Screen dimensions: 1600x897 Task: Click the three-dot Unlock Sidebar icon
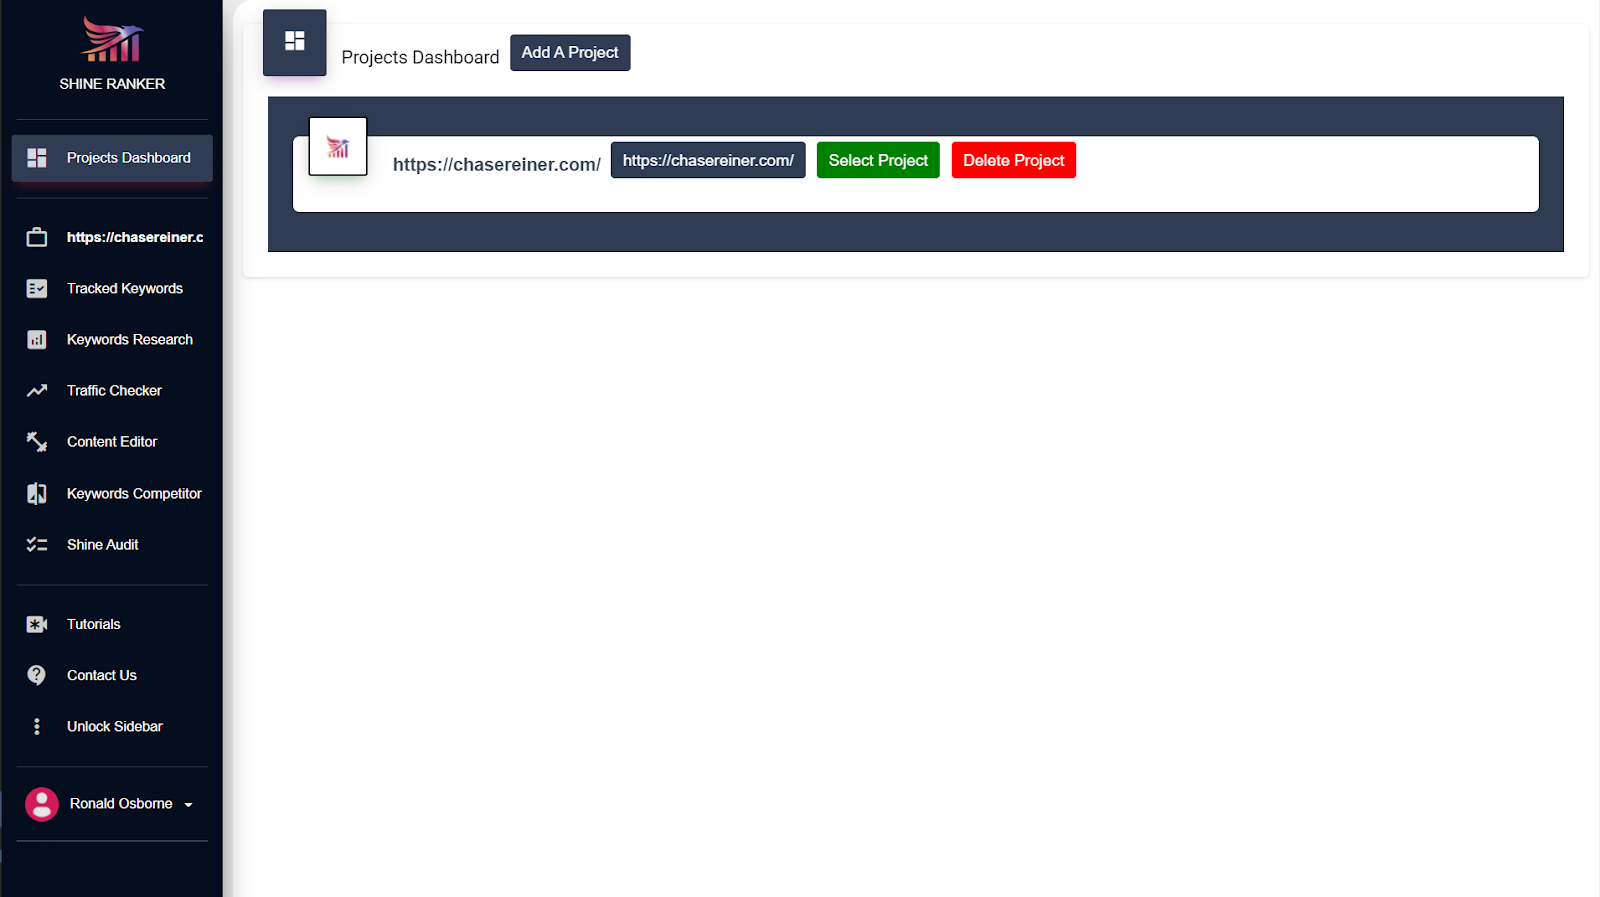37,726
